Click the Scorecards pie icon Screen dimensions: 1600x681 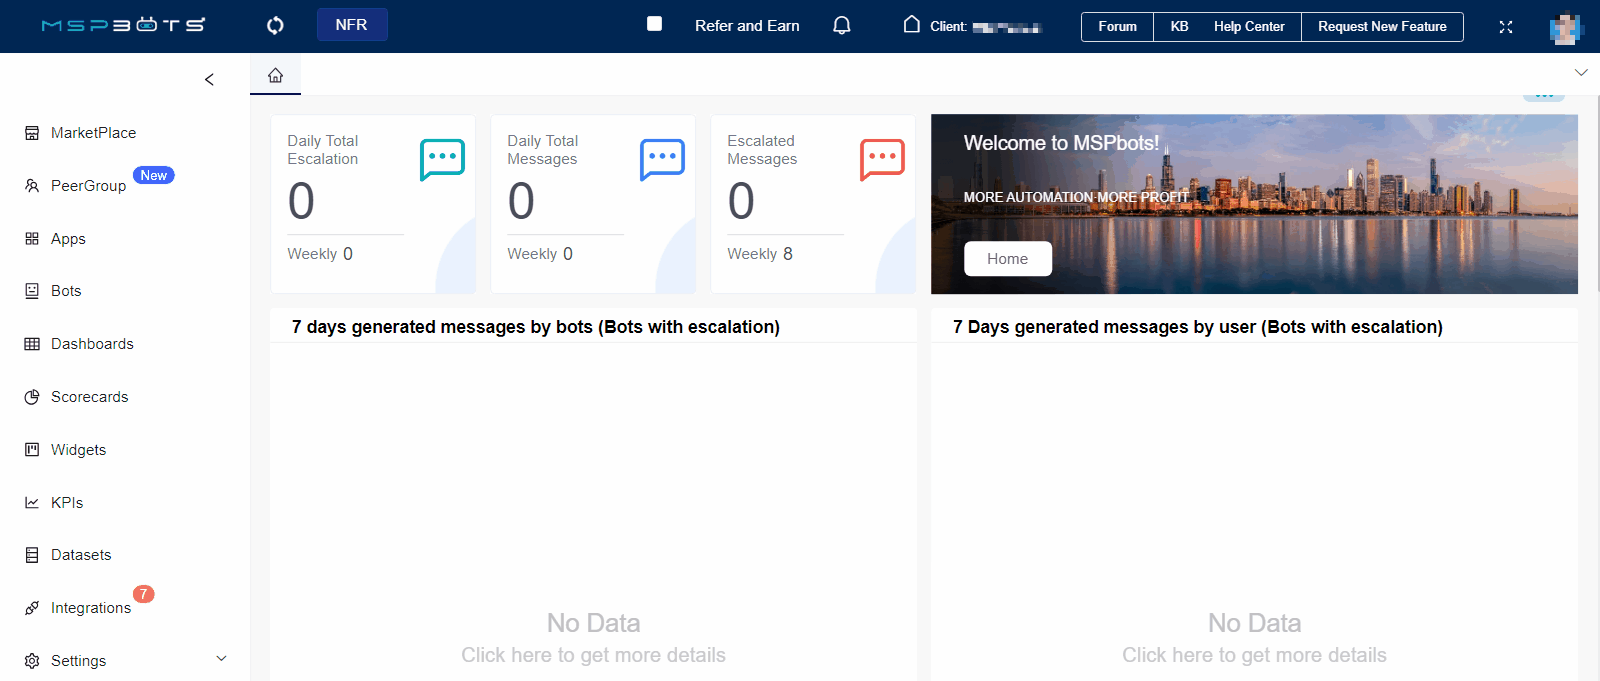pyautogui.click(x=32, y=397)
